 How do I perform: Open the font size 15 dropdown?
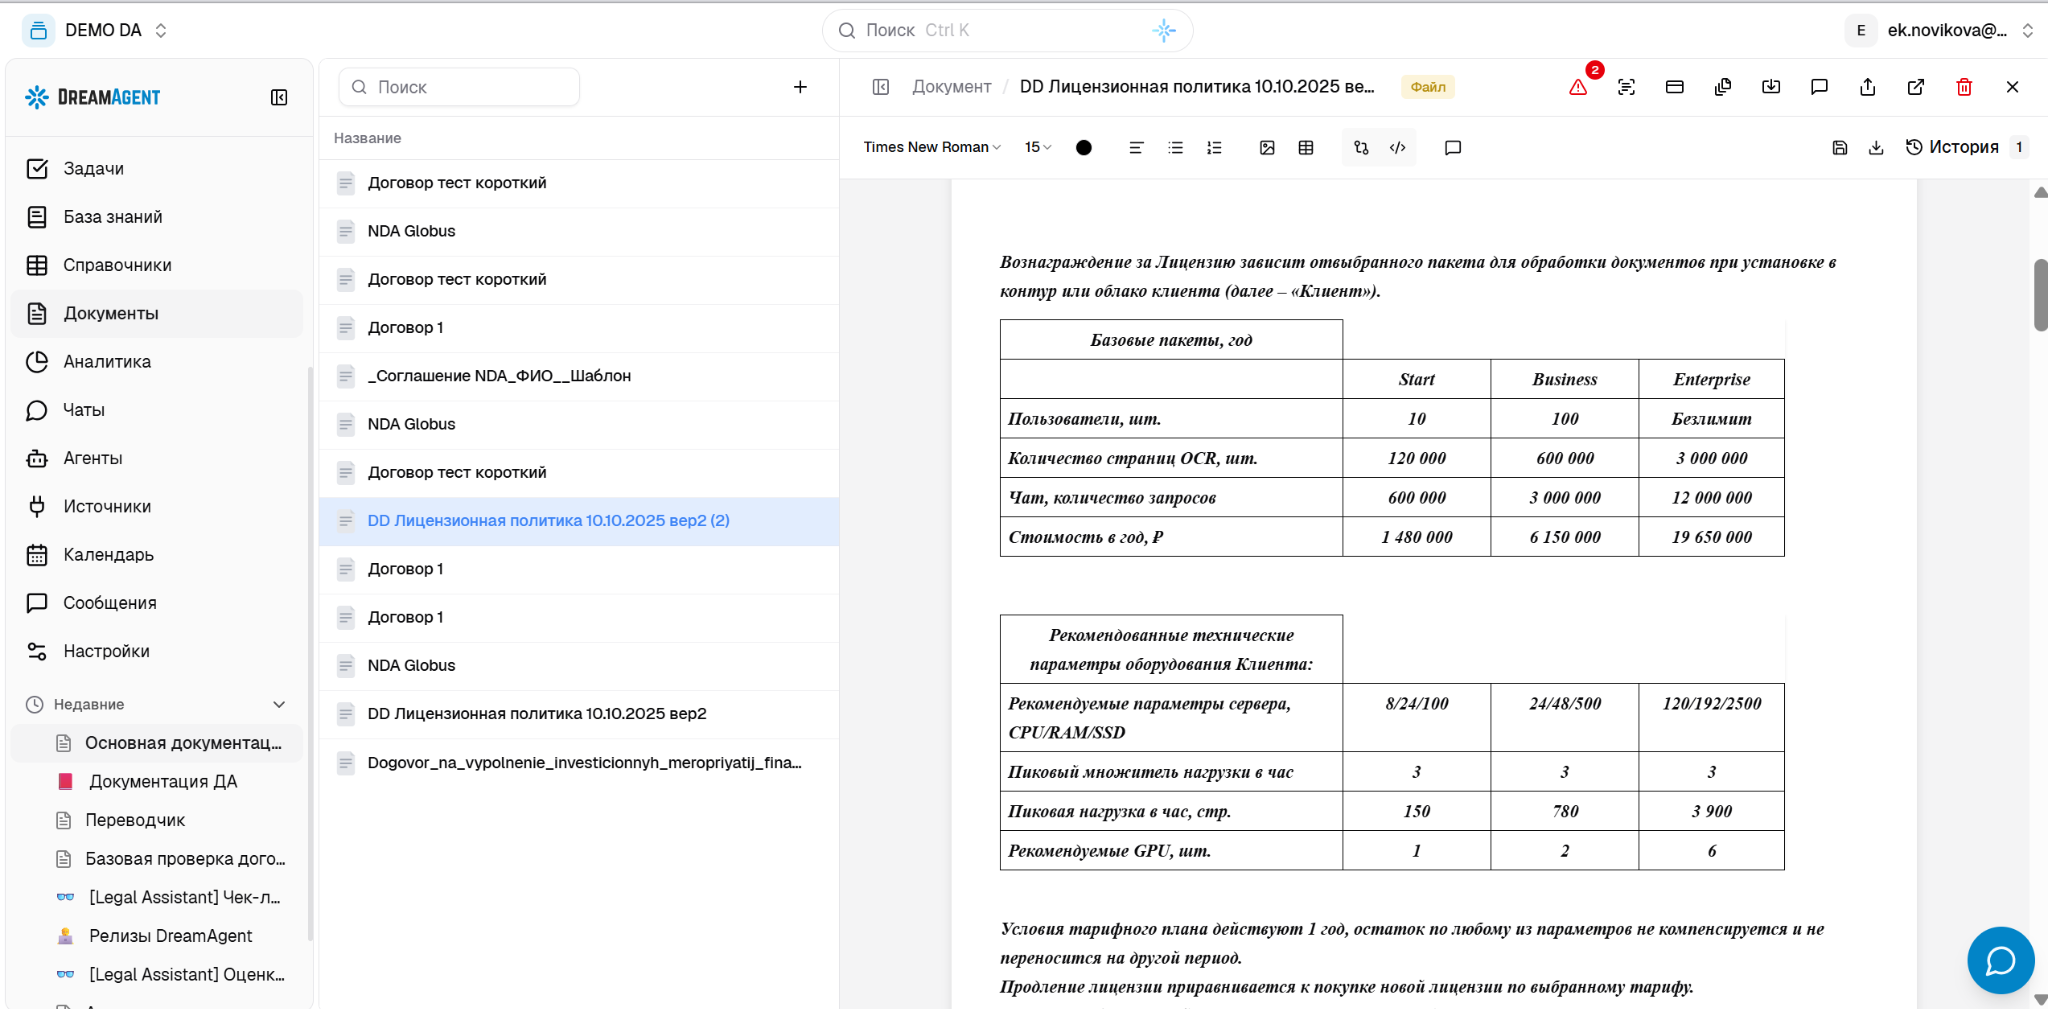pyautogui.click(x=1038, y=147)
